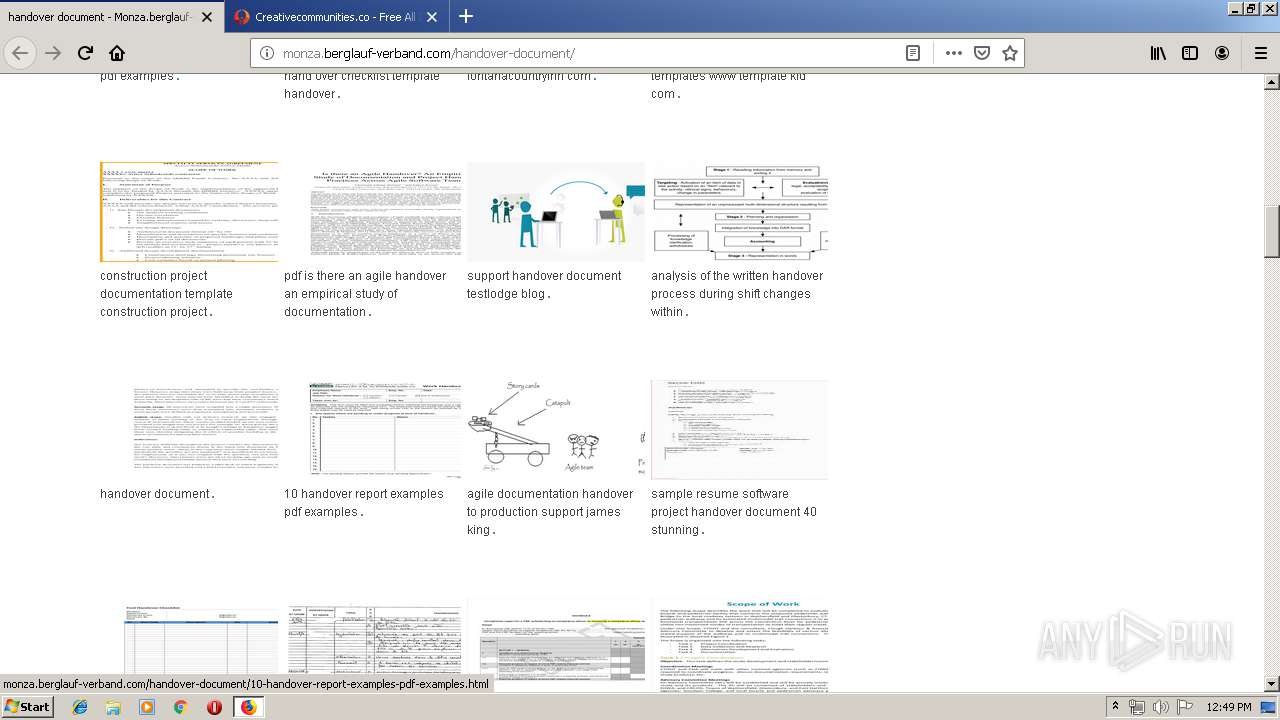Follow link 'support handover document testlodge blog'
Screen dimensions: 1280x720
click(544, 285)
